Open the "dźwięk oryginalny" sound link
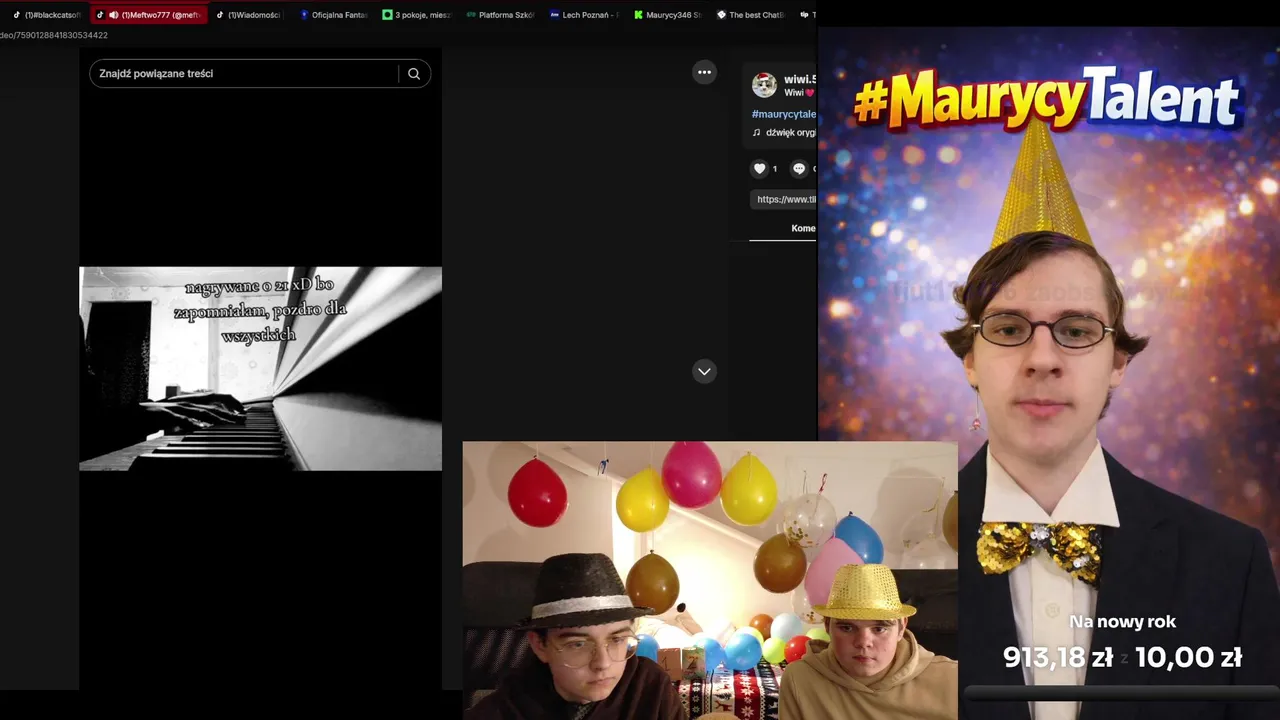Screen dimensions: 1280x720 (791, 132)
